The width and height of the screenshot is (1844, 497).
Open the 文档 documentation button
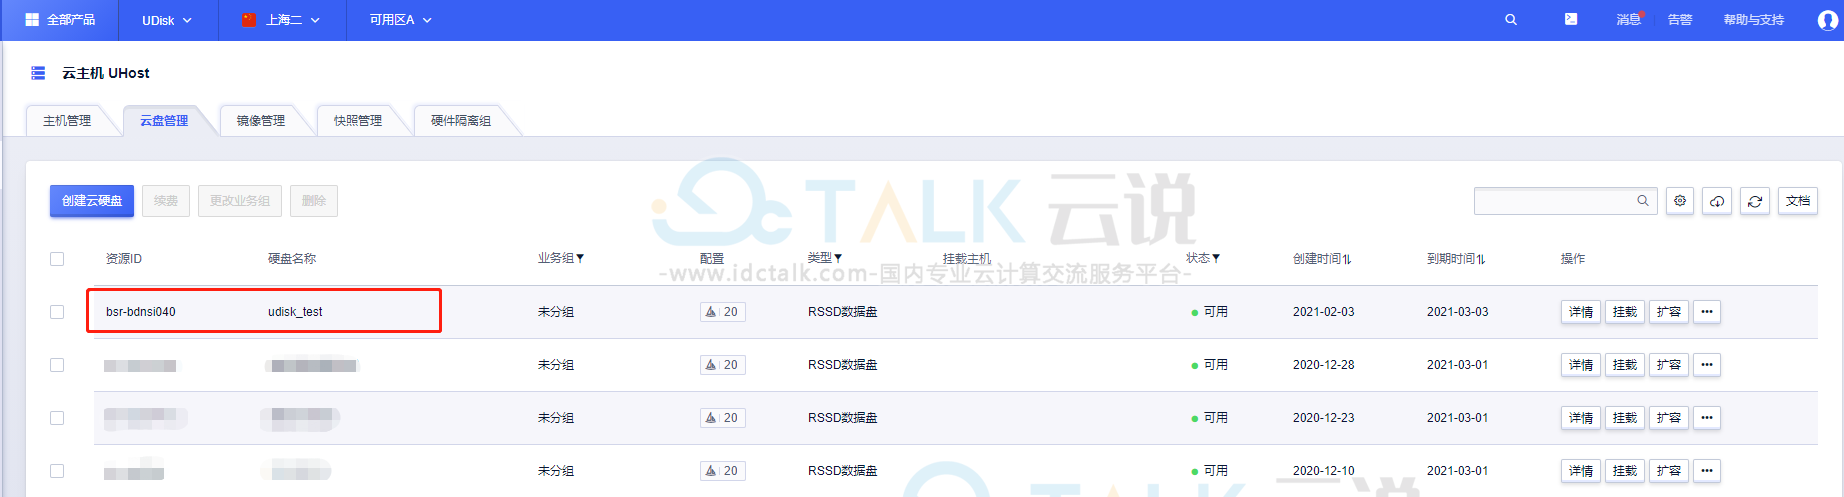coord(1798,201)
